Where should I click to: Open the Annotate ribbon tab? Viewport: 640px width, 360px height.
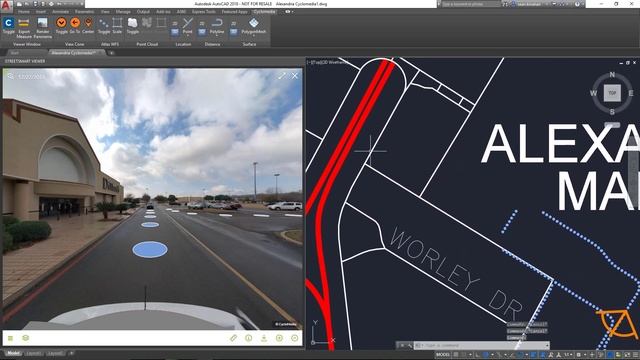coord(60,12)
